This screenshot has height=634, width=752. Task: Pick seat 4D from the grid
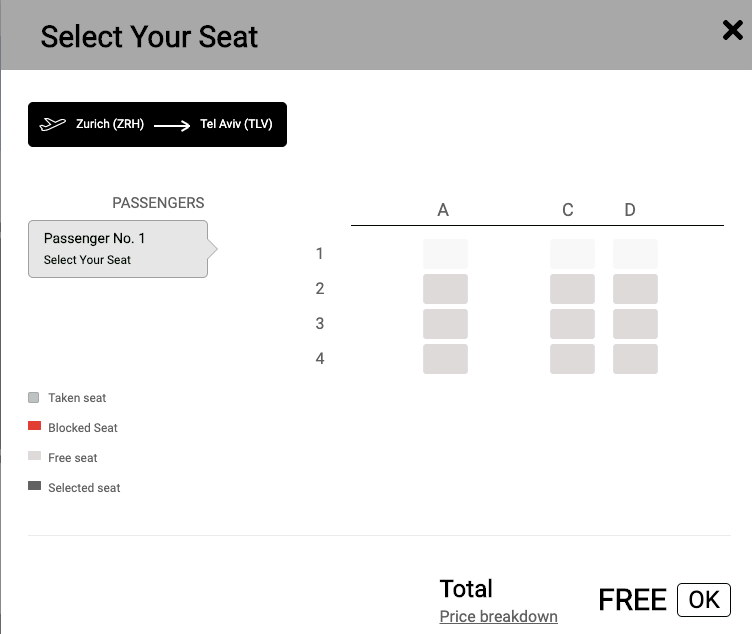tap(635, 359)
